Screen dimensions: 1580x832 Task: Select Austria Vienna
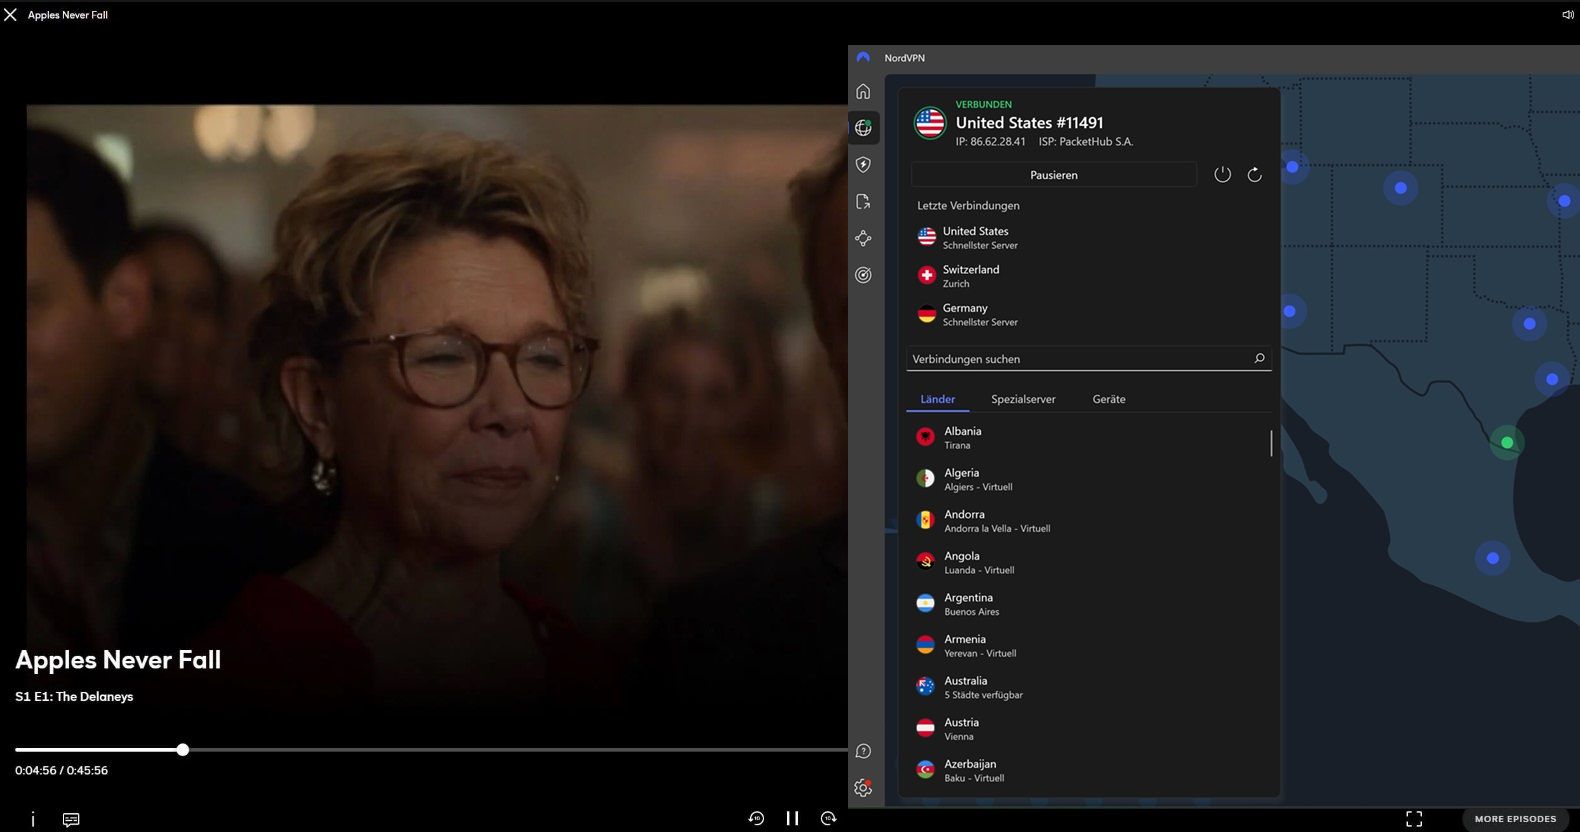point(1087,729)
